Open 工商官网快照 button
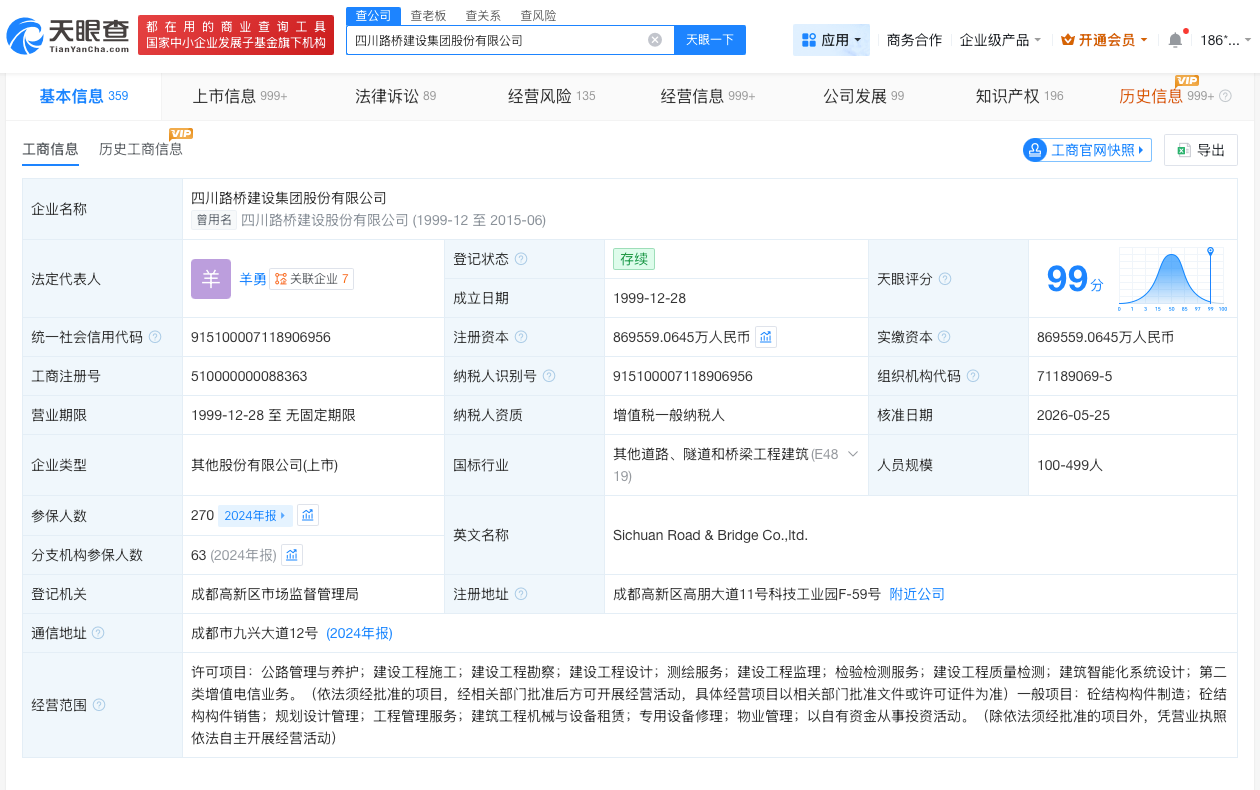This screenshot has height=790, width=1260. pos(1087,150)
